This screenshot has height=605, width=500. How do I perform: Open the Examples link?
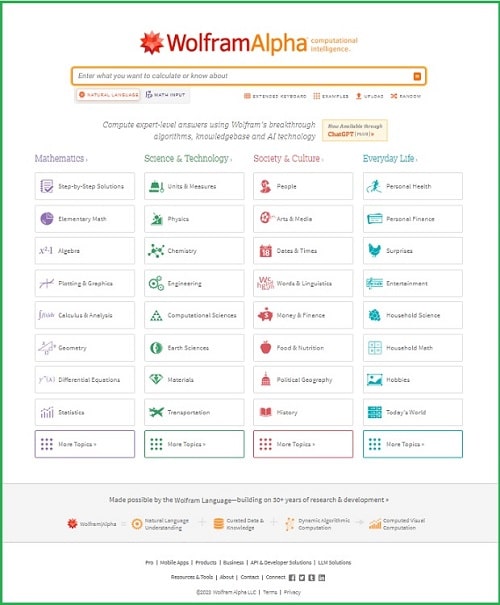(331, 96)
